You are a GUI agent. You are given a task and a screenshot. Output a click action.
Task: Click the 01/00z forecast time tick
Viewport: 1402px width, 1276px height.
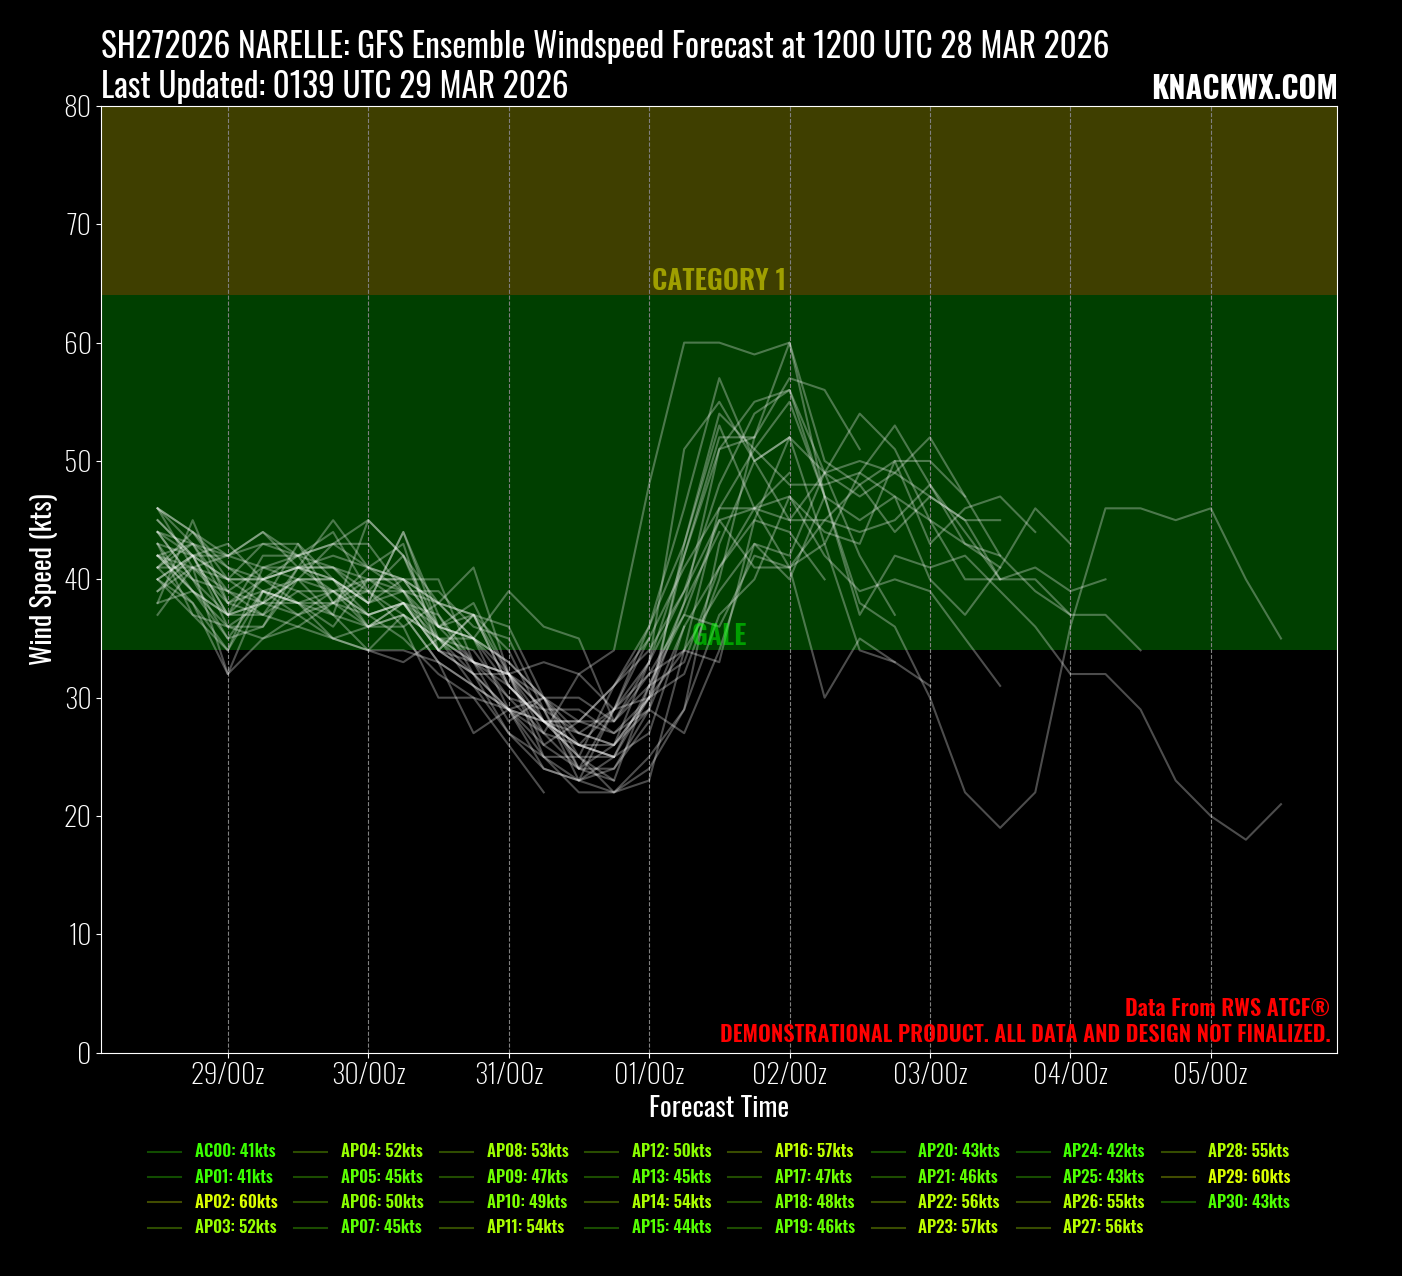650,1075
